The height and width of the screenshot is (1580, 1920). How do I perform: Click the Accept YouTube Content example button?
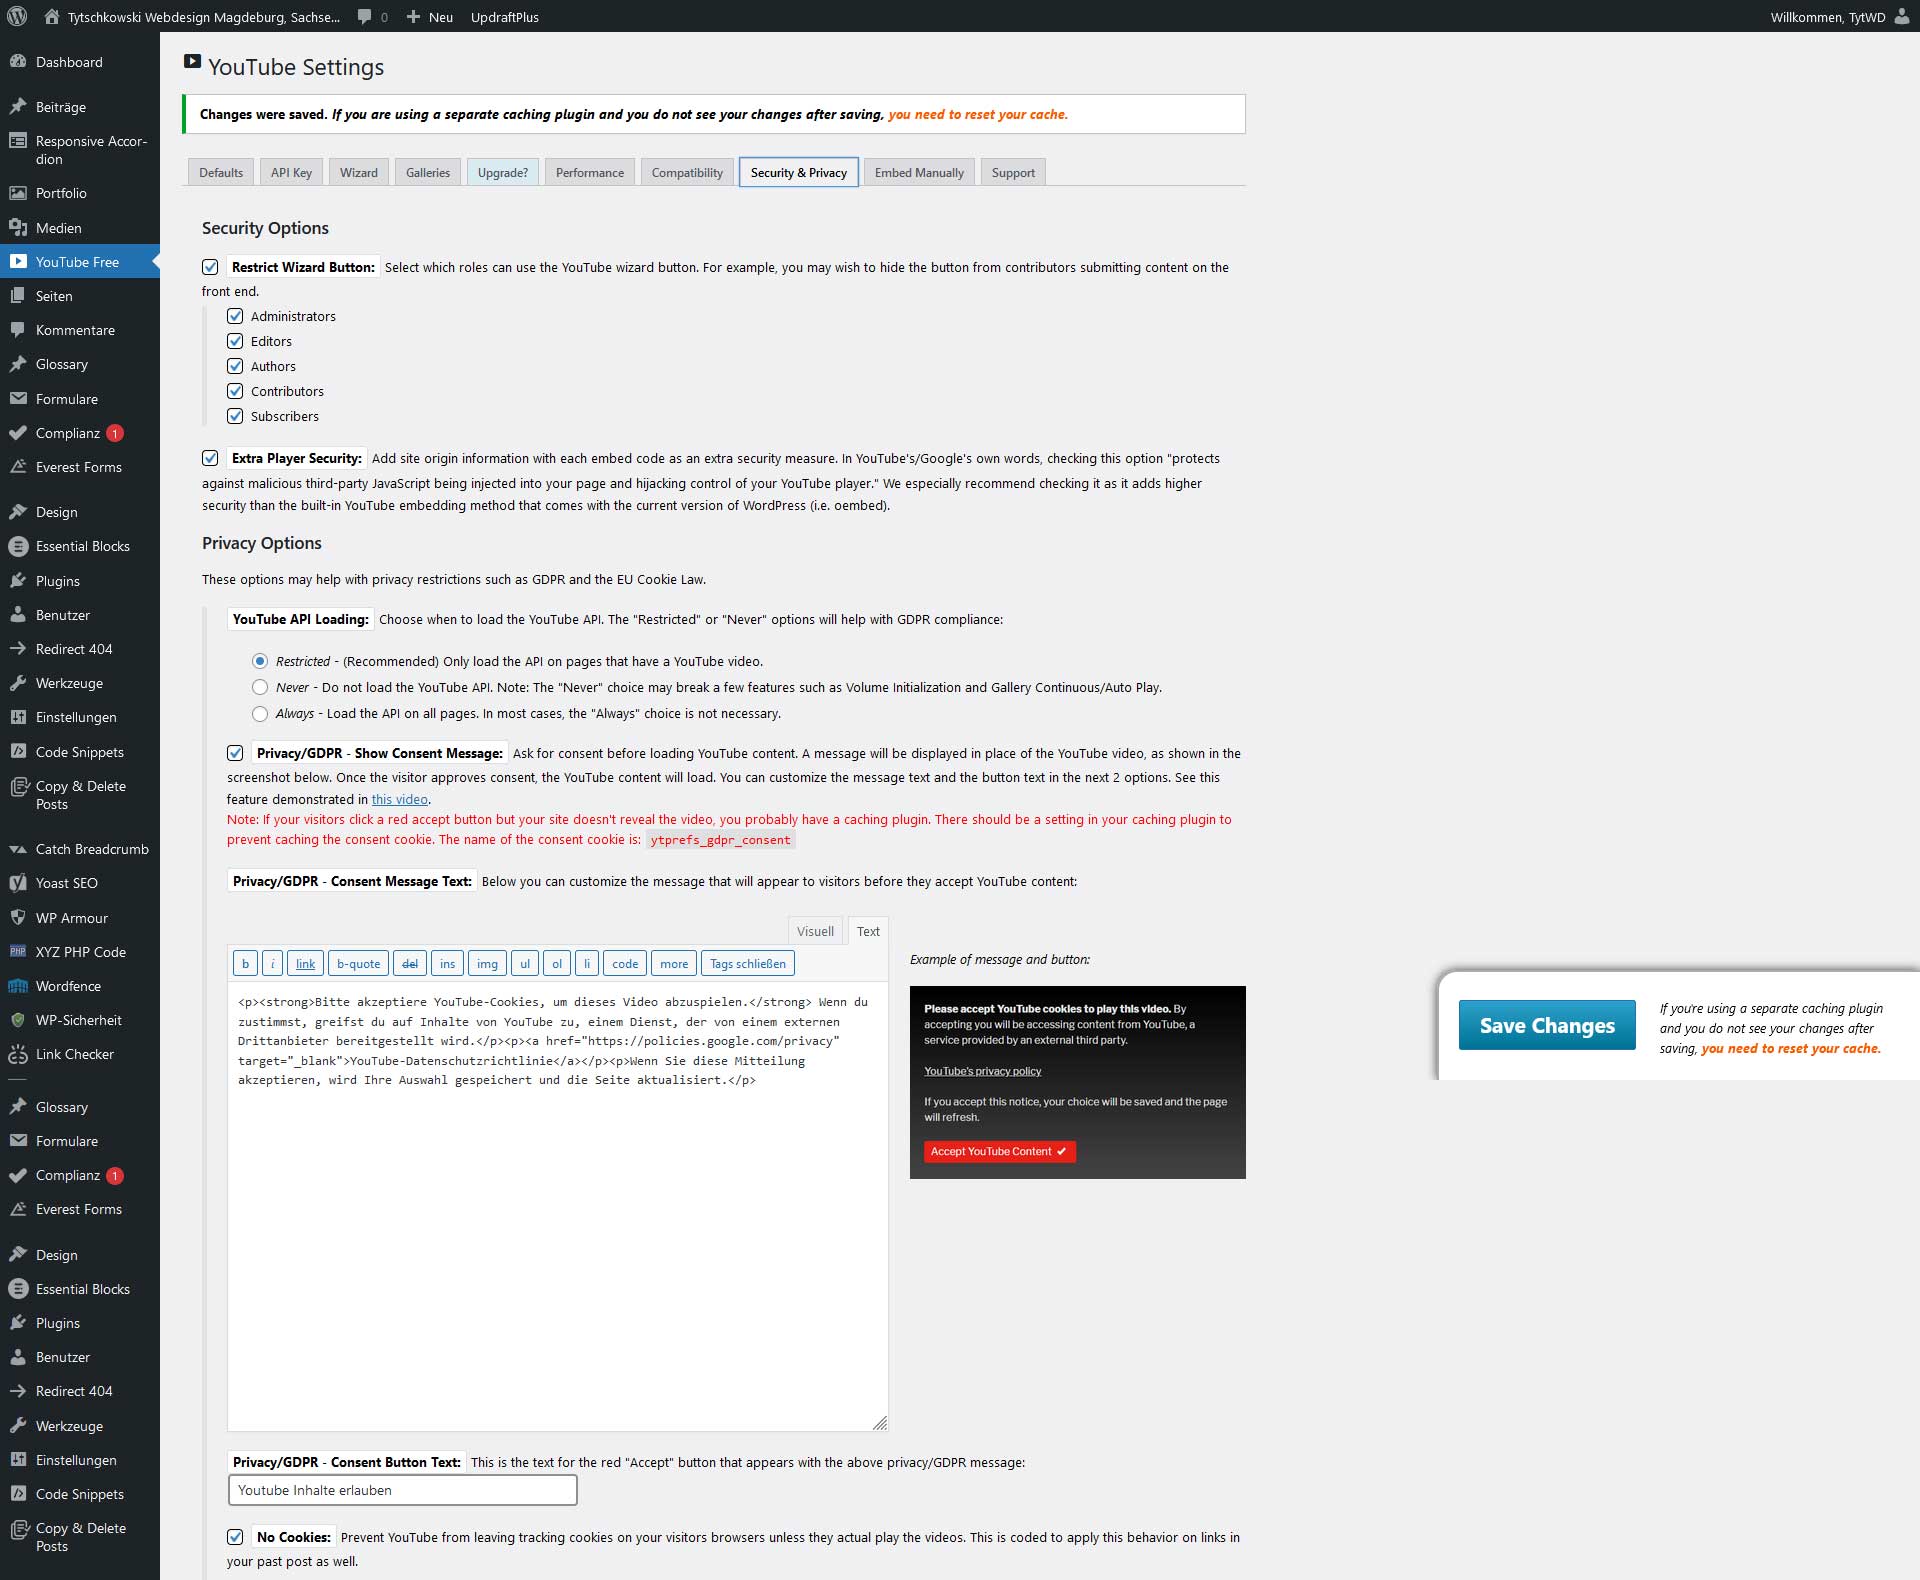click(1000, 1152)
